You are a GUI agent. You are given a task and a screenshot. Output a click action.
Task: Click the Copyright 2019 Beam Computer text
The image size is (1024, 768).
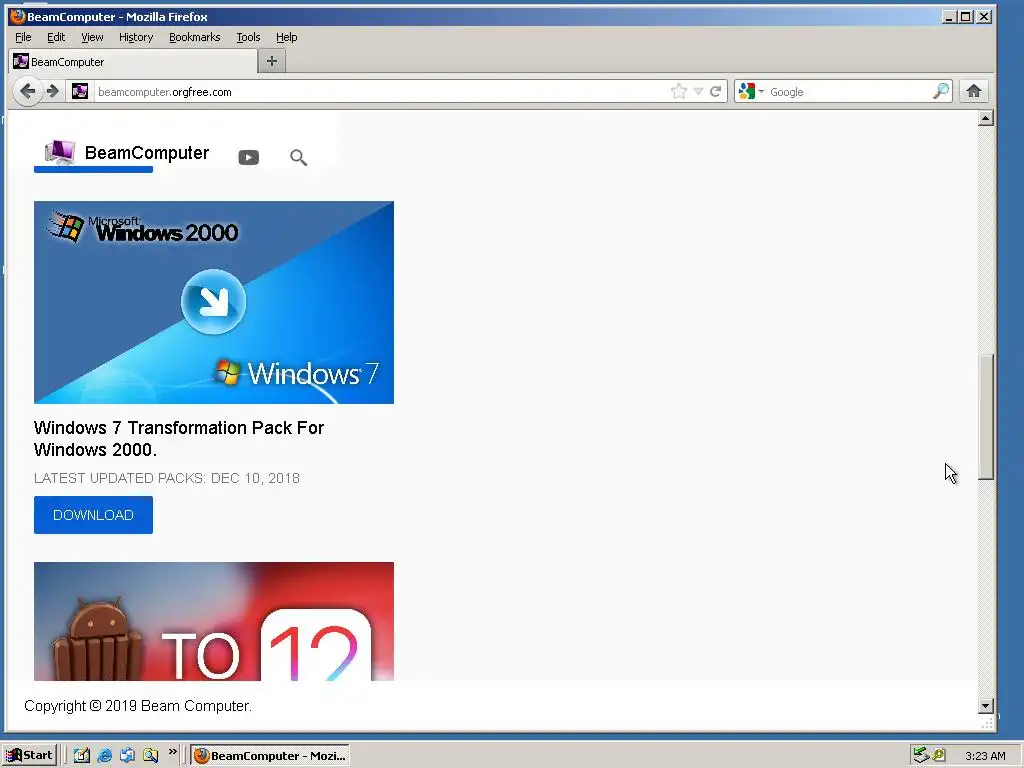pyautogui.click(x=138, y=706)
